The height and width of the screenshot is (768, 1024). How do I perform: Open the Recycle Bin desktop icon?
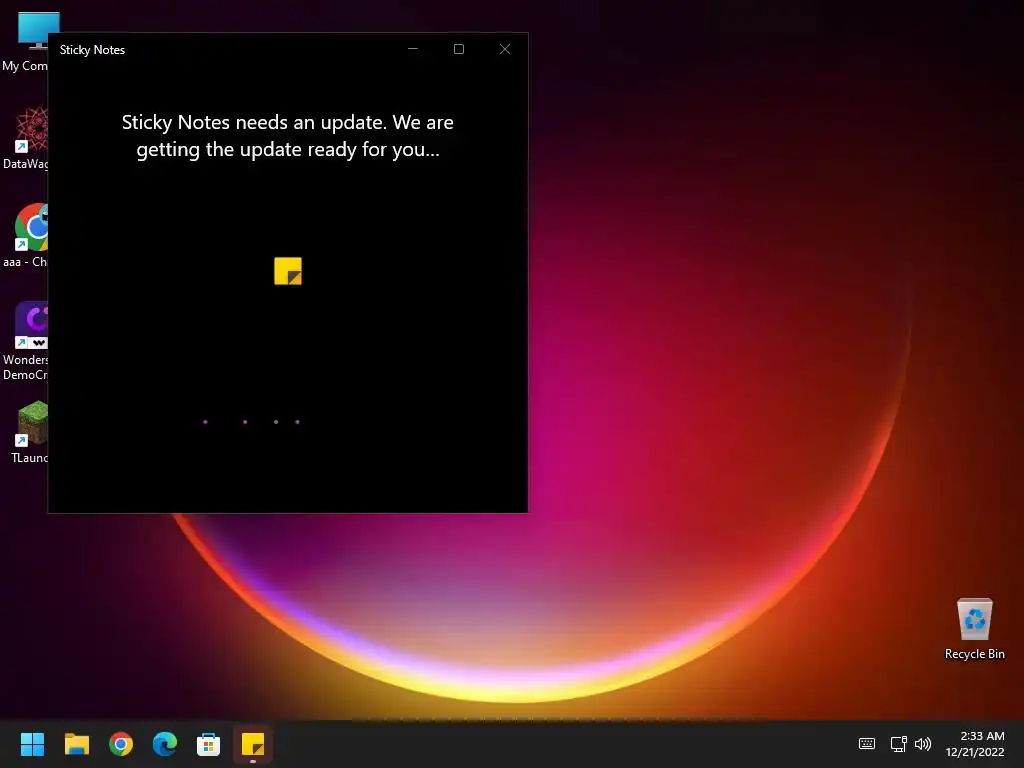[974, 629]
